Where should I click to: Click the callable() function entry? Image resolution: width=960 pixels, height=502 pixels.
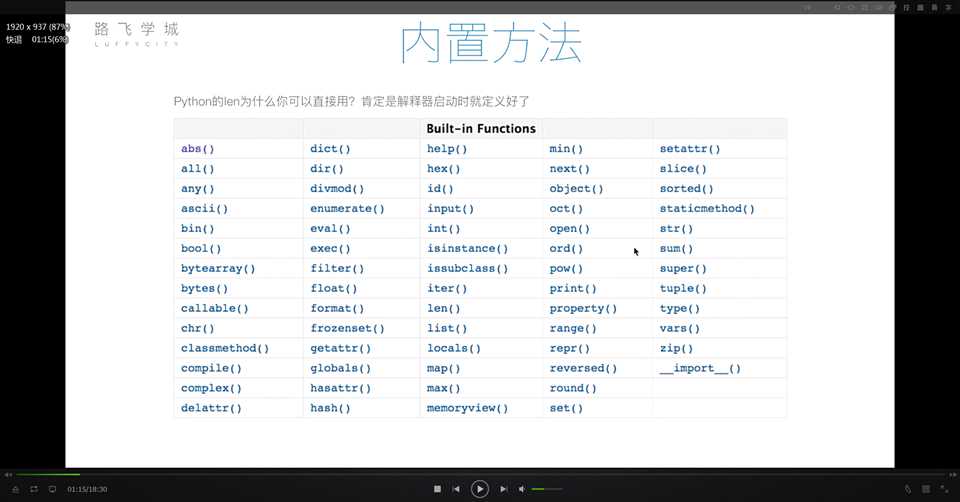click(214, 309)
